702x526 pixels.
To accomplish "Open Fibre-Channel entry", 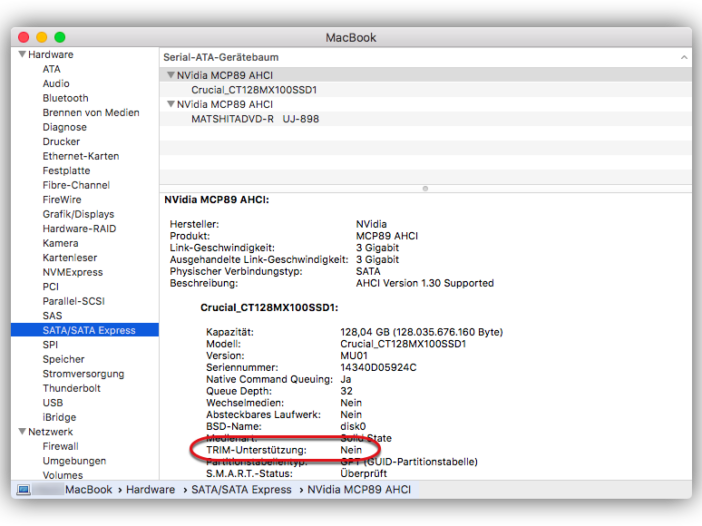I will tap(76, 185).
